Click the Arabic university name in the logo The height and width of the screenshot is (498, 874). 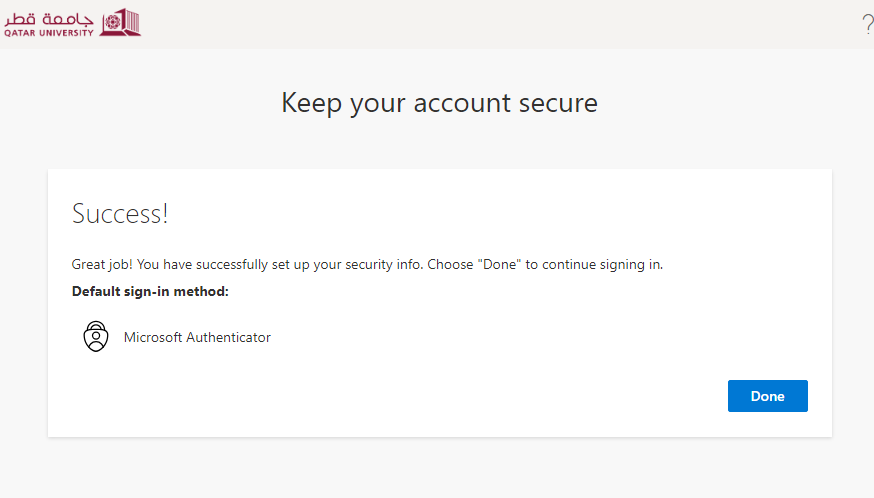[50, 17]
